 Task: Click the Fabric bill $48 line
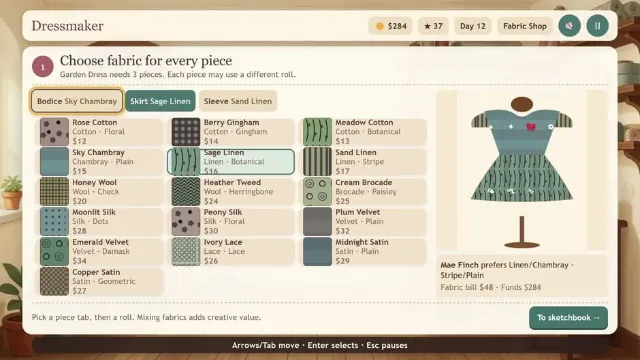point(491,287)
